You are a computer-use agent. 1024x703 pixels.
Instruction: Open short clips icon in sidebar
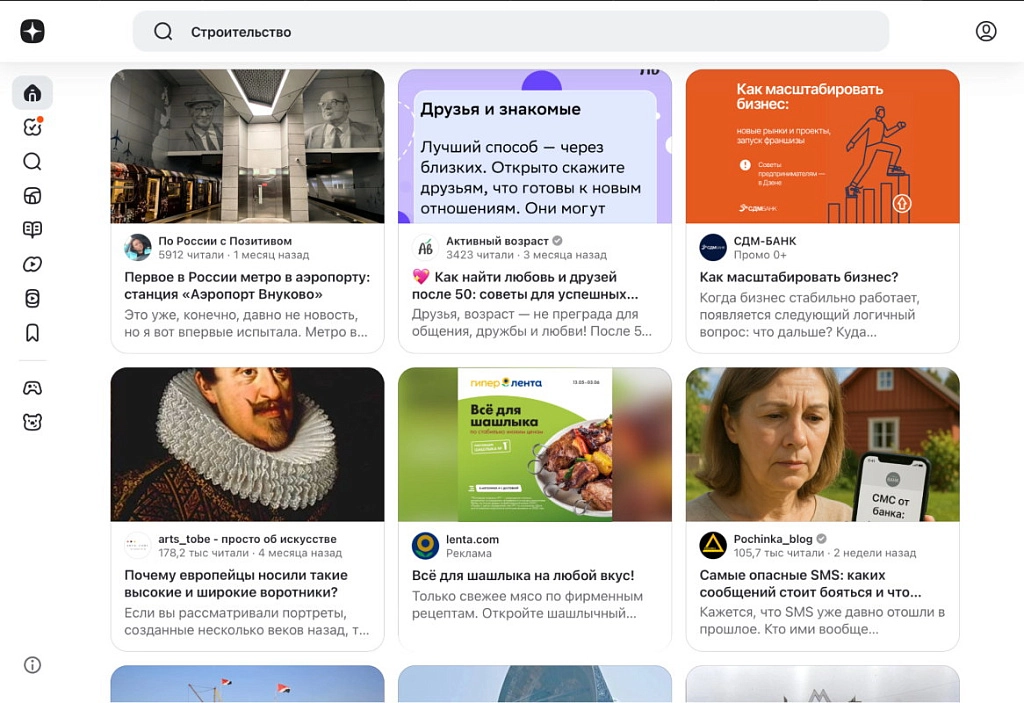click(32, 298)
